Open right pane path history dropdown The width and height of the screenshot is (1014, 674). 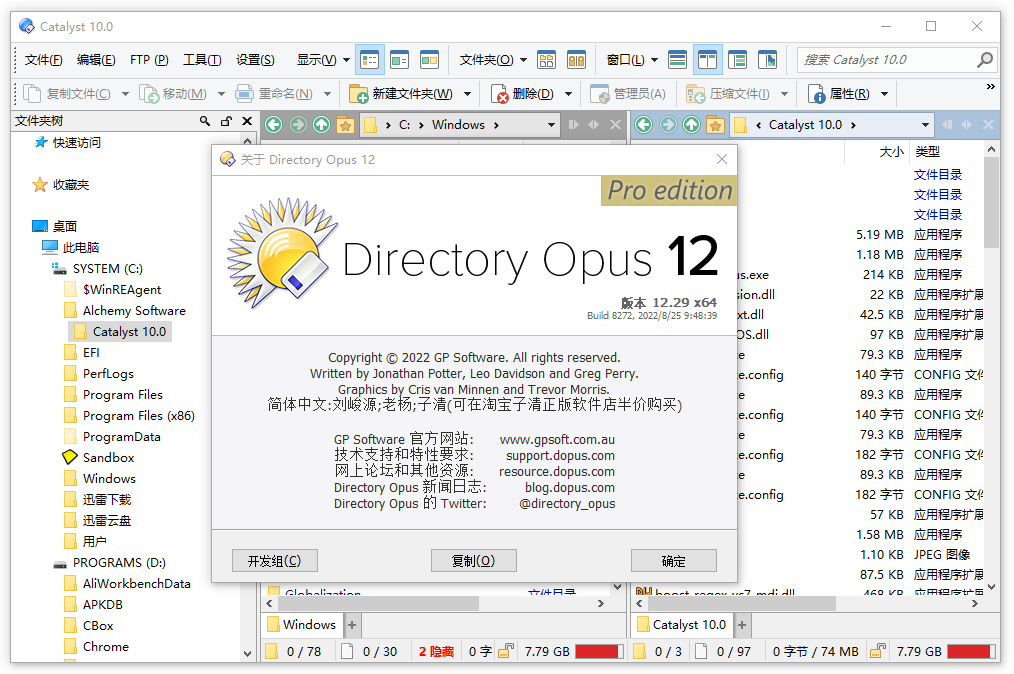click(925, 125)
